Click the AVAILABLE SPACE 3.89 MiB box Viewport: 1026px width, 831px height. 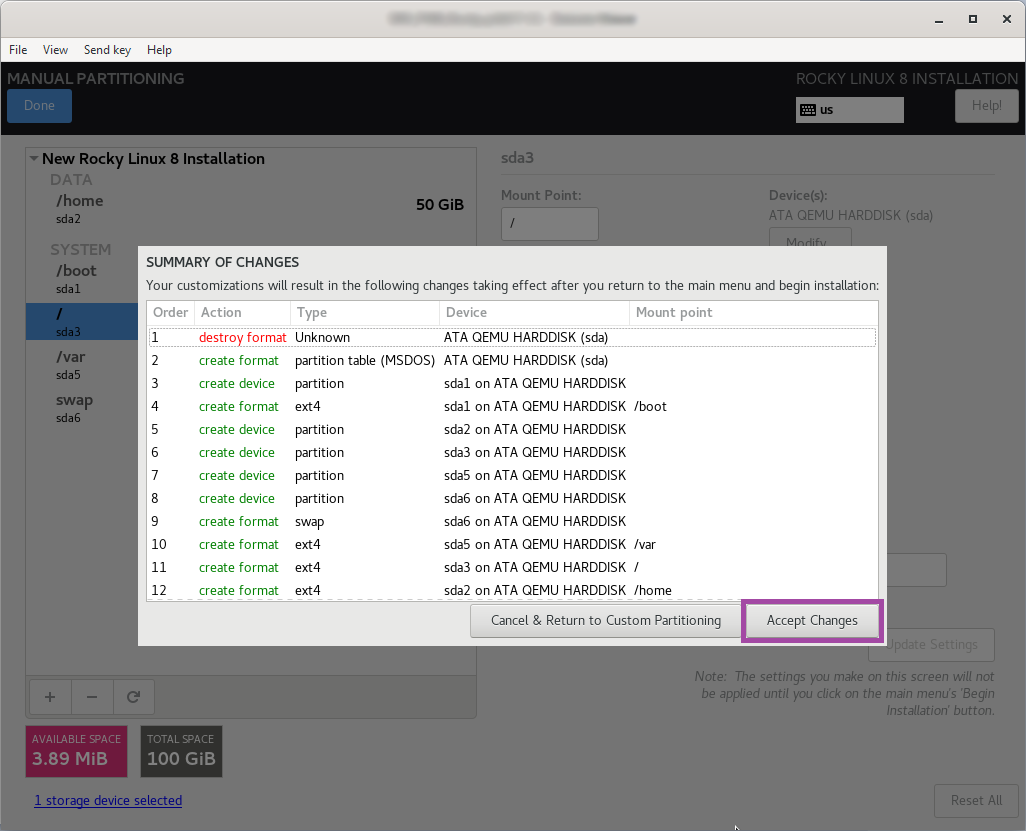point(77,751)
